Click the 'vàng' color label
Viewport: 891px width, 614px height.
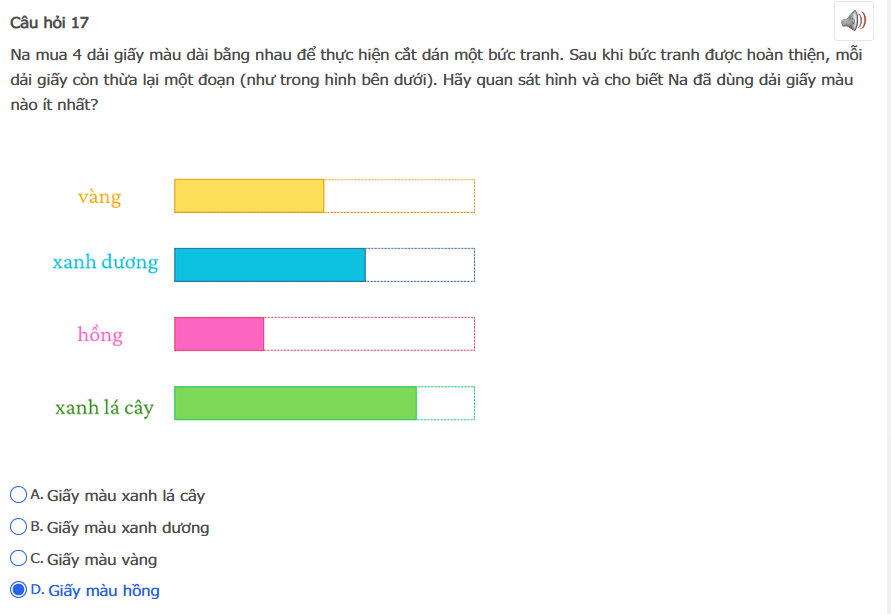click(x=99, y=197)
